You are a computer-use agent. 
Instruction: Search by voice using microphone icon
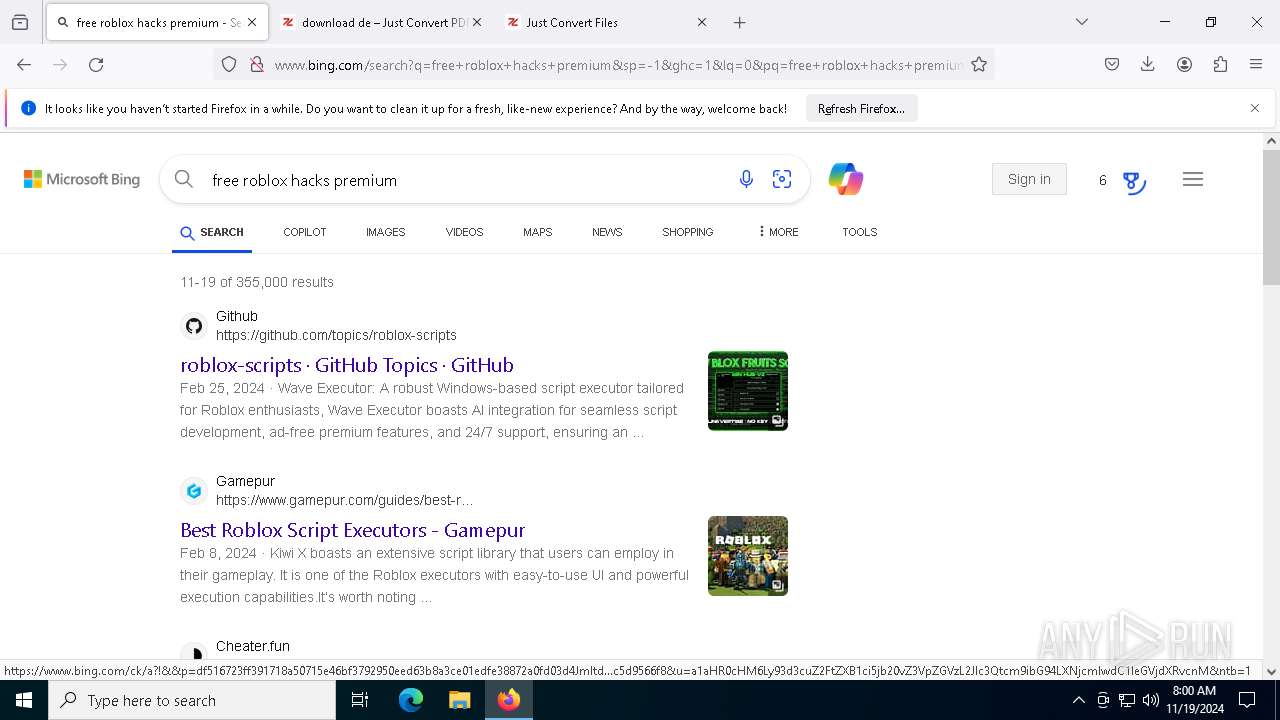point(746,179)
